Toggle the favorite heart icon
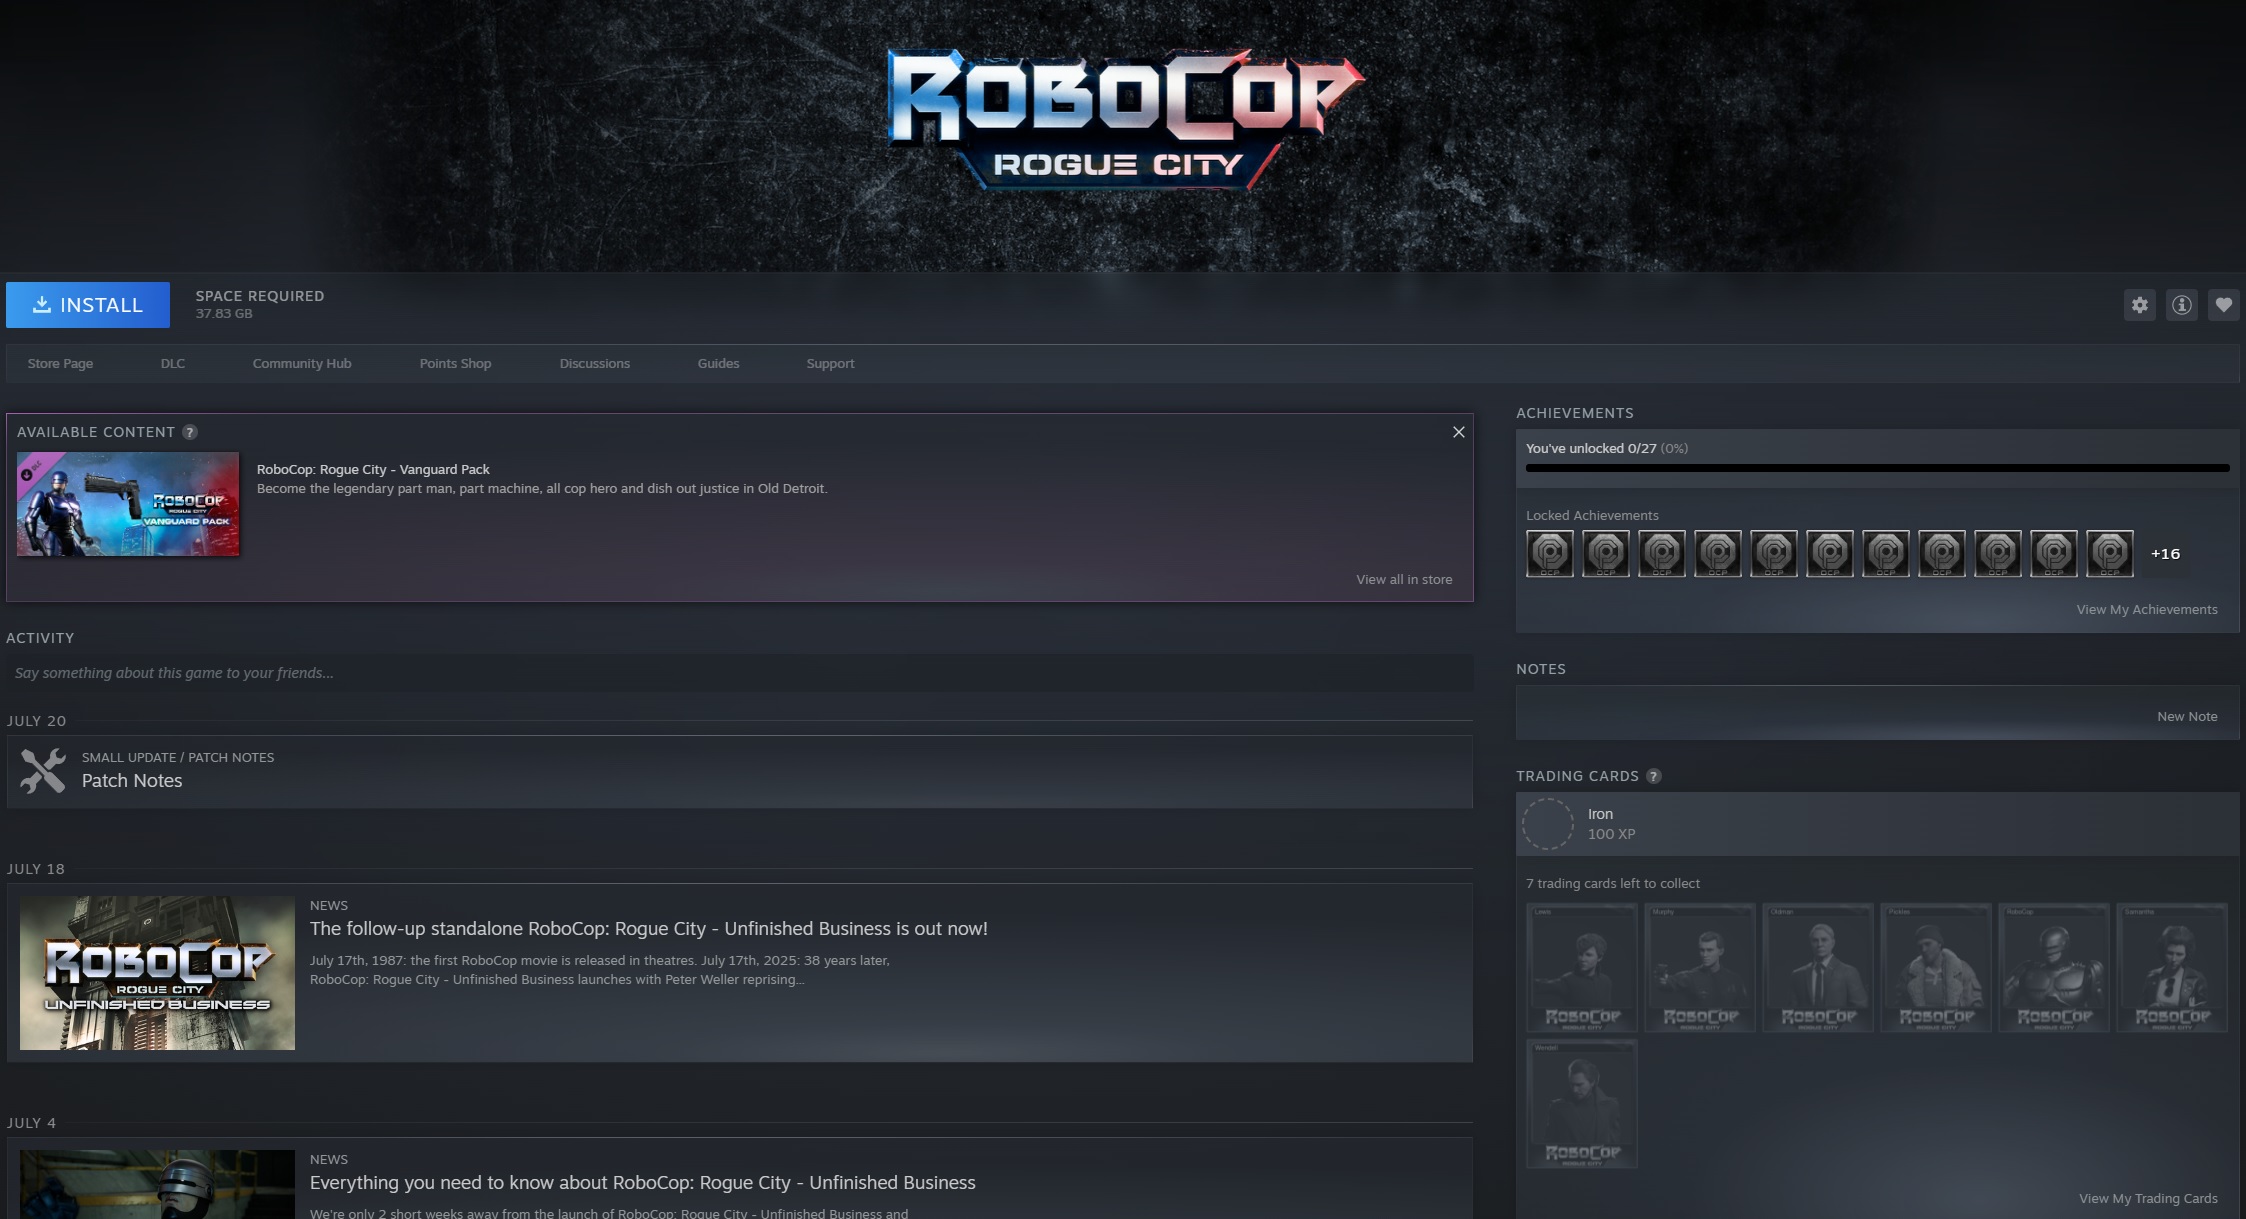This screenshot has width=2246, height=1219. tap(2223, 305)
